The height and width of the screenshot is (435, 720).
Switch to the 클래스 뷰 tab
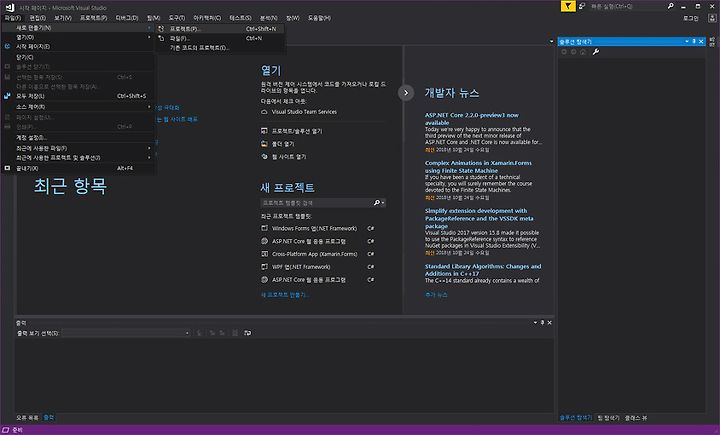[636, 418]
